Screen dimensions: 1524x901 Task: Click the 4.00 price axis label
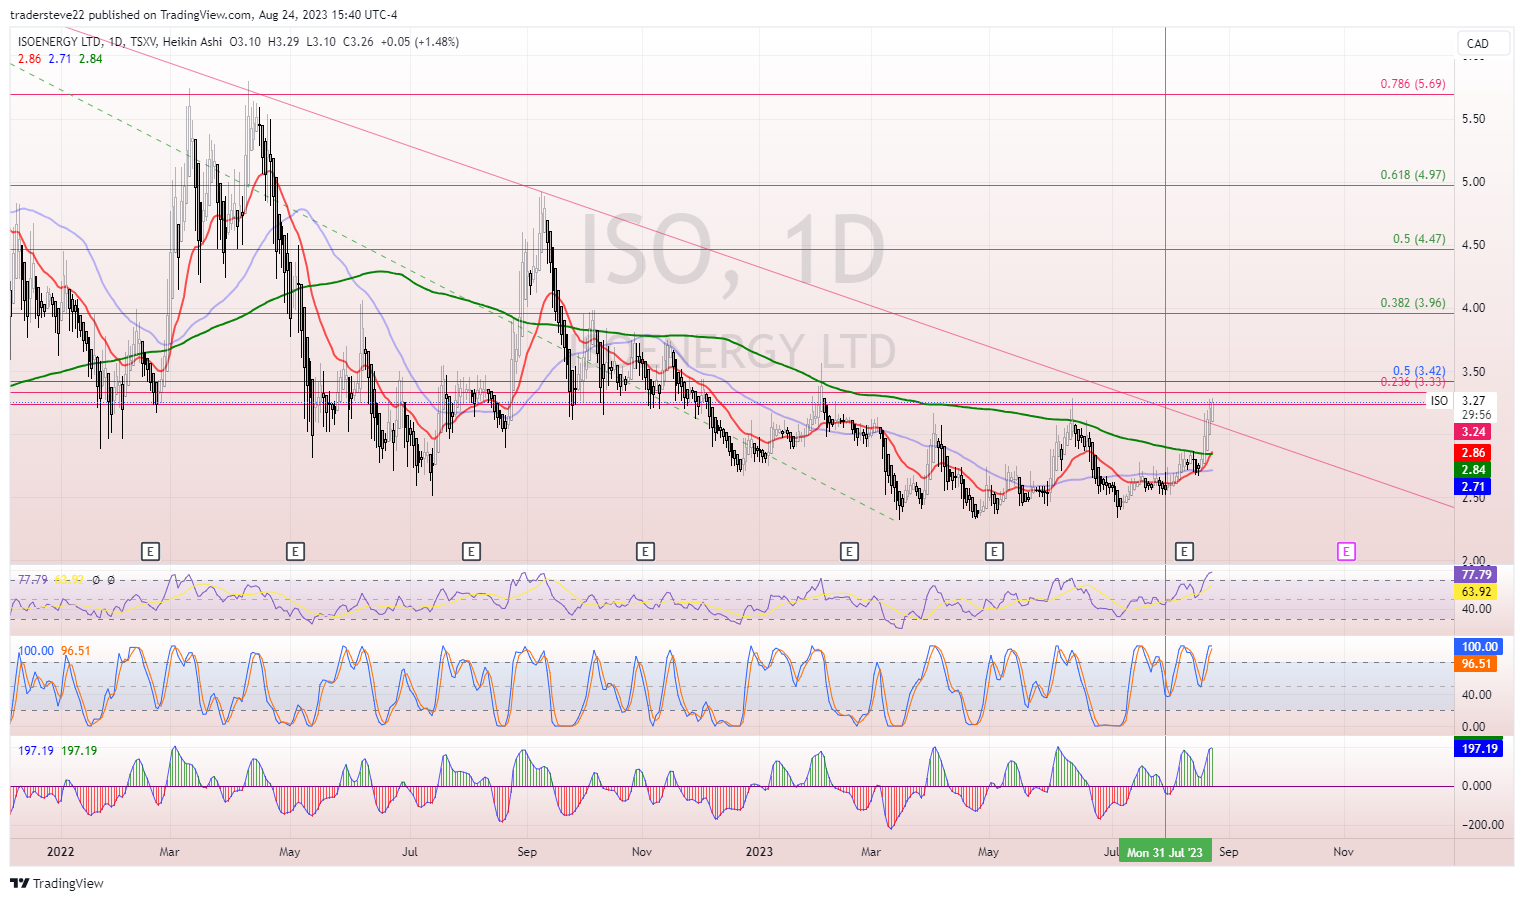1473,308
